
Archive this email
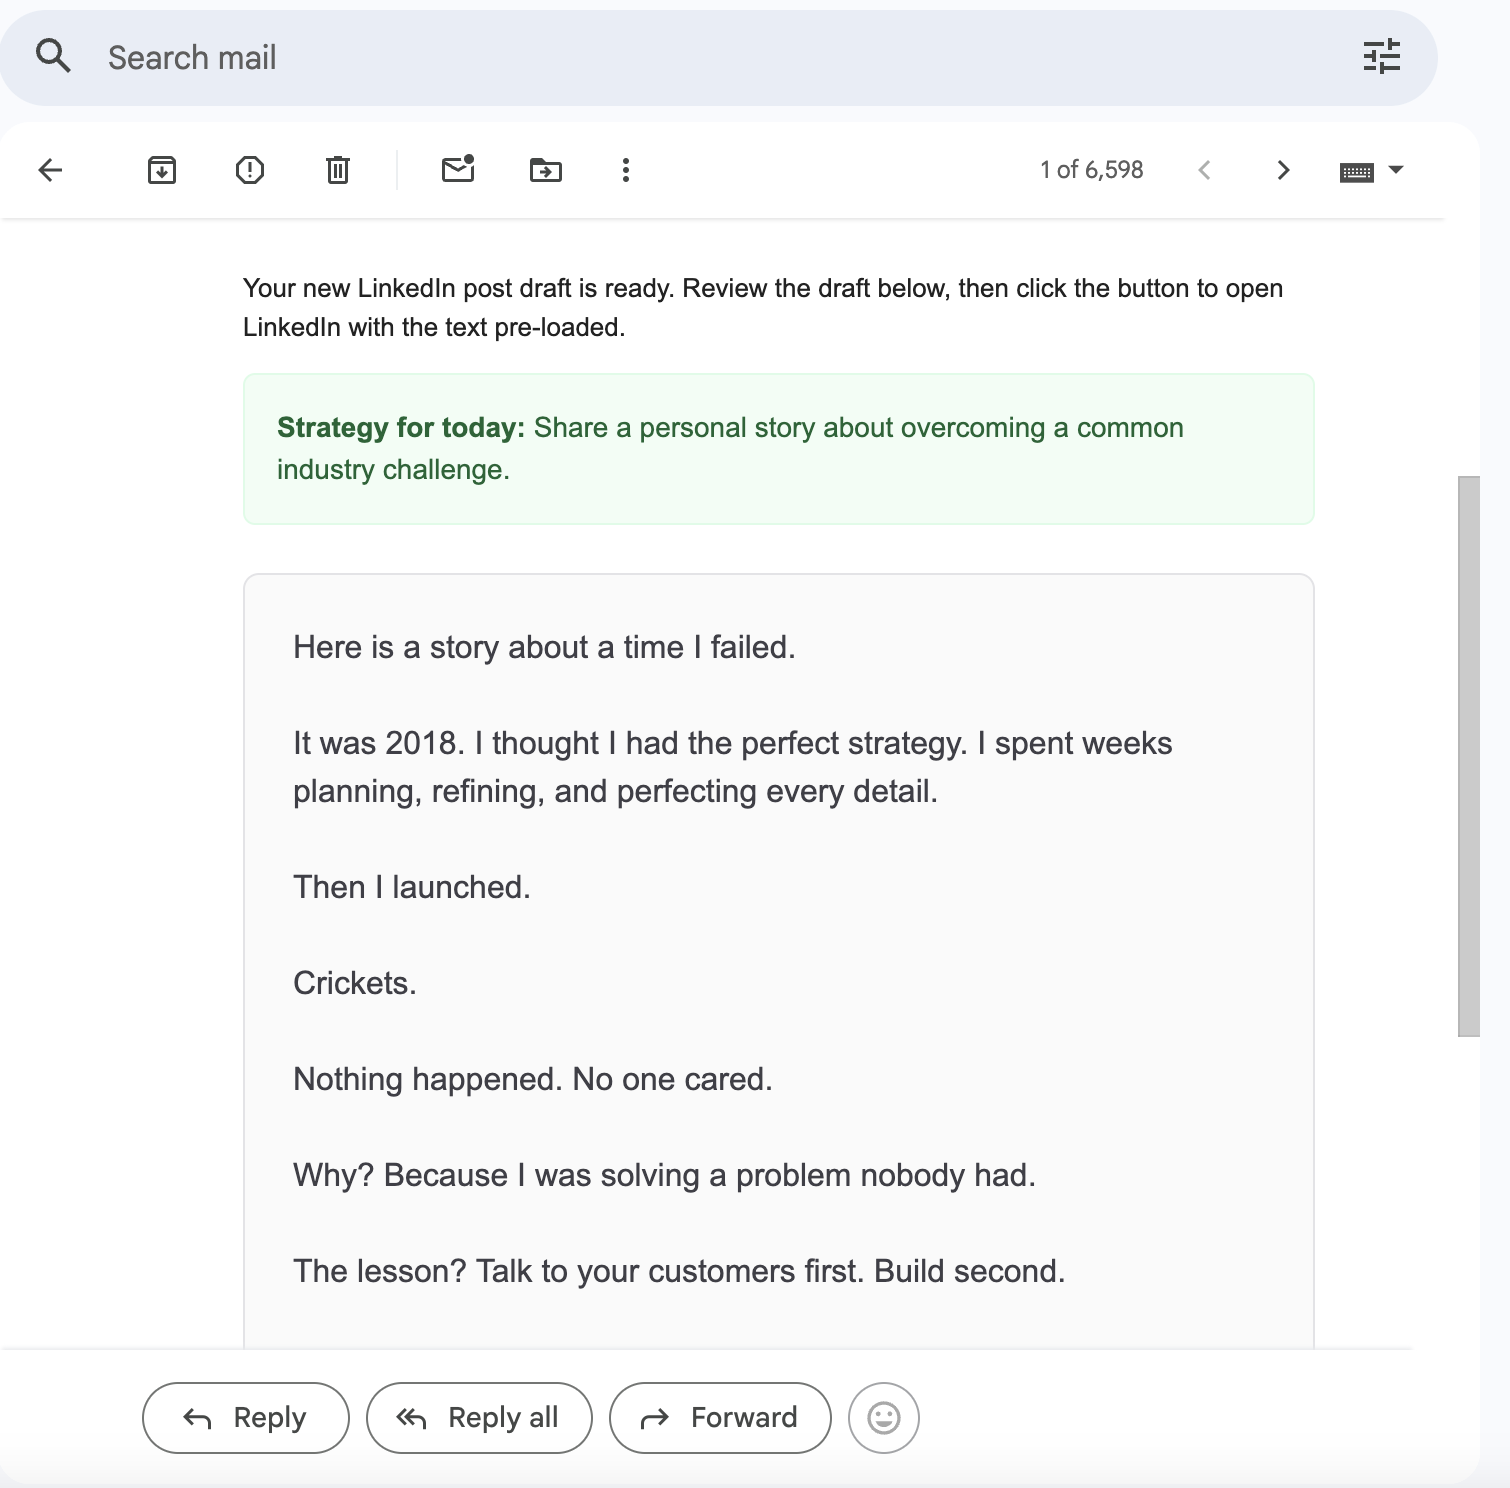[x=162, y=170]
